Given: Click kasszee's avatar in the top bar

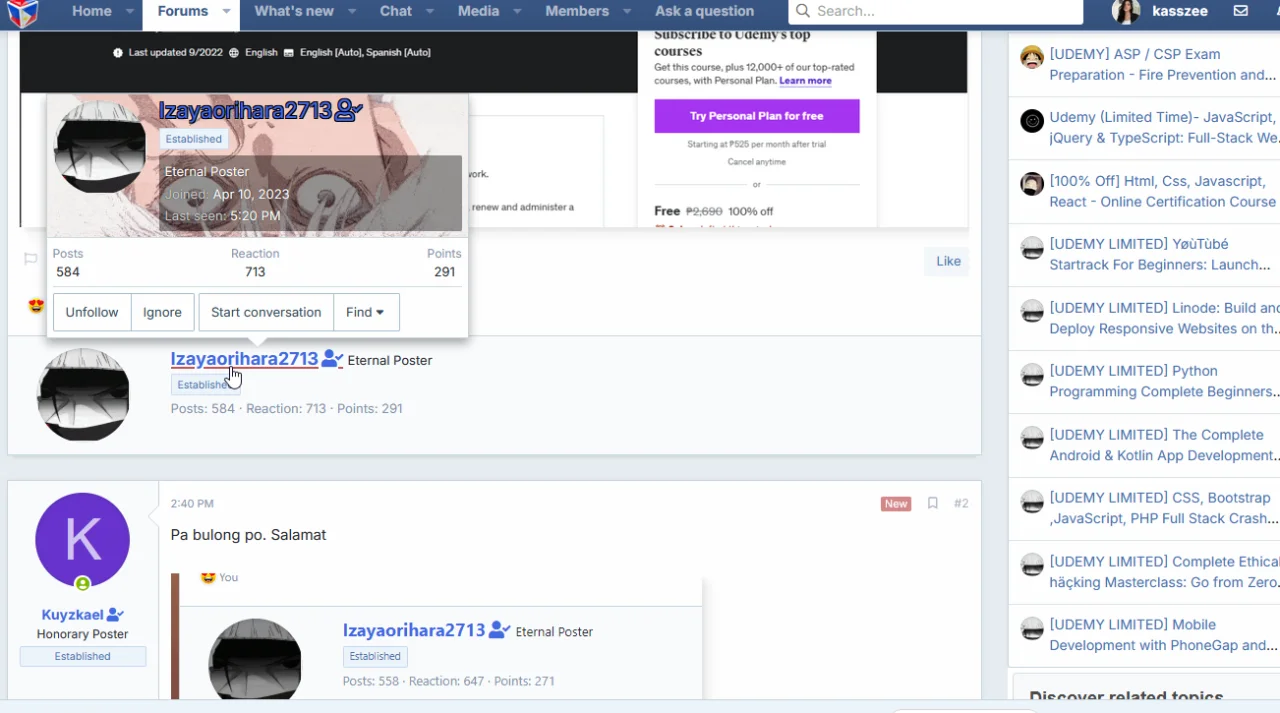Looking at the screenshot, I should click(x=1126, y=12).
